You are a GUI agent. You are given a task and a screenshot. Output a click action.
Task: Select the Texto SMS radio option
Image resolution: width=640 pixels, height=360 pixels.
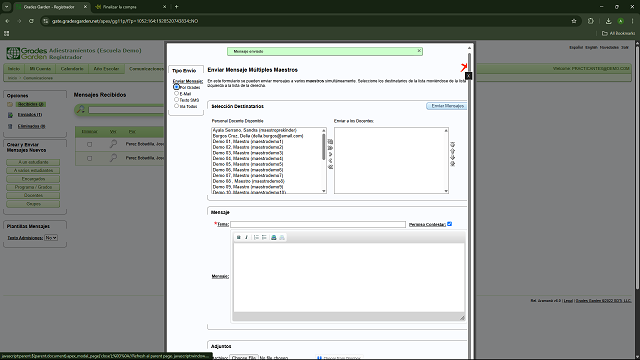click(x=176, y=100)
